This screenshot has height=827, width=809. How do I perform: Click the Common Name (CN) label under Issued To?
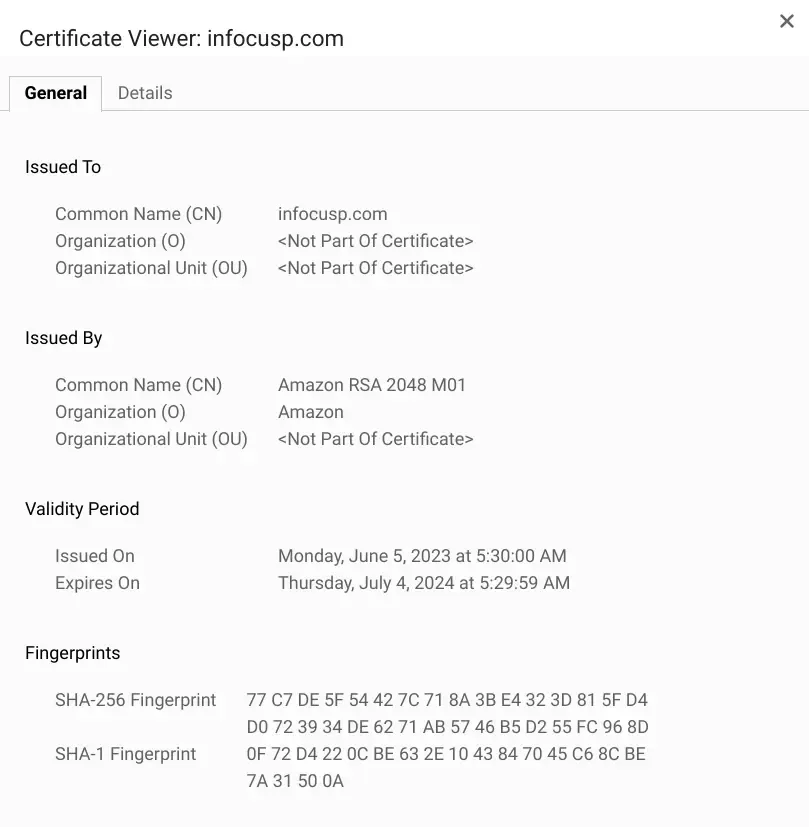[138, 213]
